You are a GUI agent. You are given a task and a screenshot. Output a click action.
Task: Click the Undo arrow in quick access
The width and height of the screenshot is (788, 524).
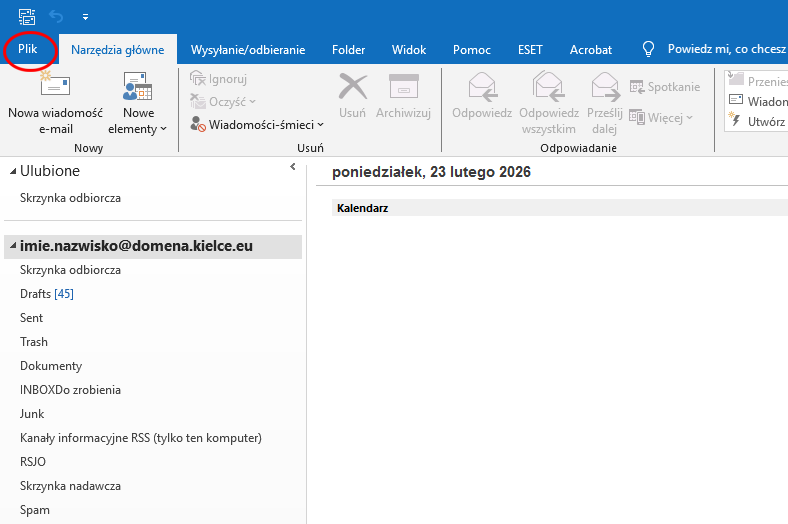[x=56, y=17]
